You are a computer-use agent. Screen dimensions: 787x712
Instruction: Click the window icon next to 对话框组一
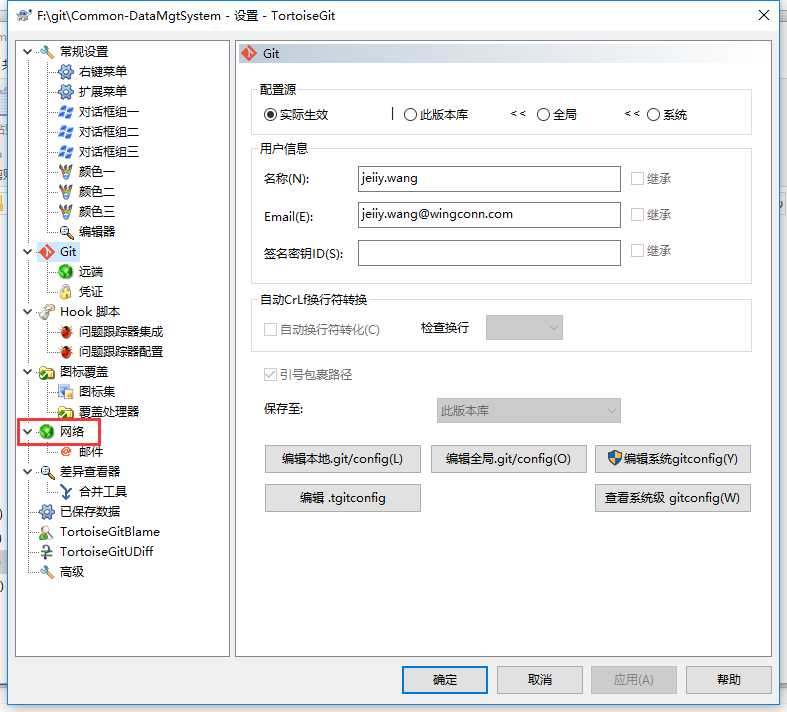(x=66, y=111)
